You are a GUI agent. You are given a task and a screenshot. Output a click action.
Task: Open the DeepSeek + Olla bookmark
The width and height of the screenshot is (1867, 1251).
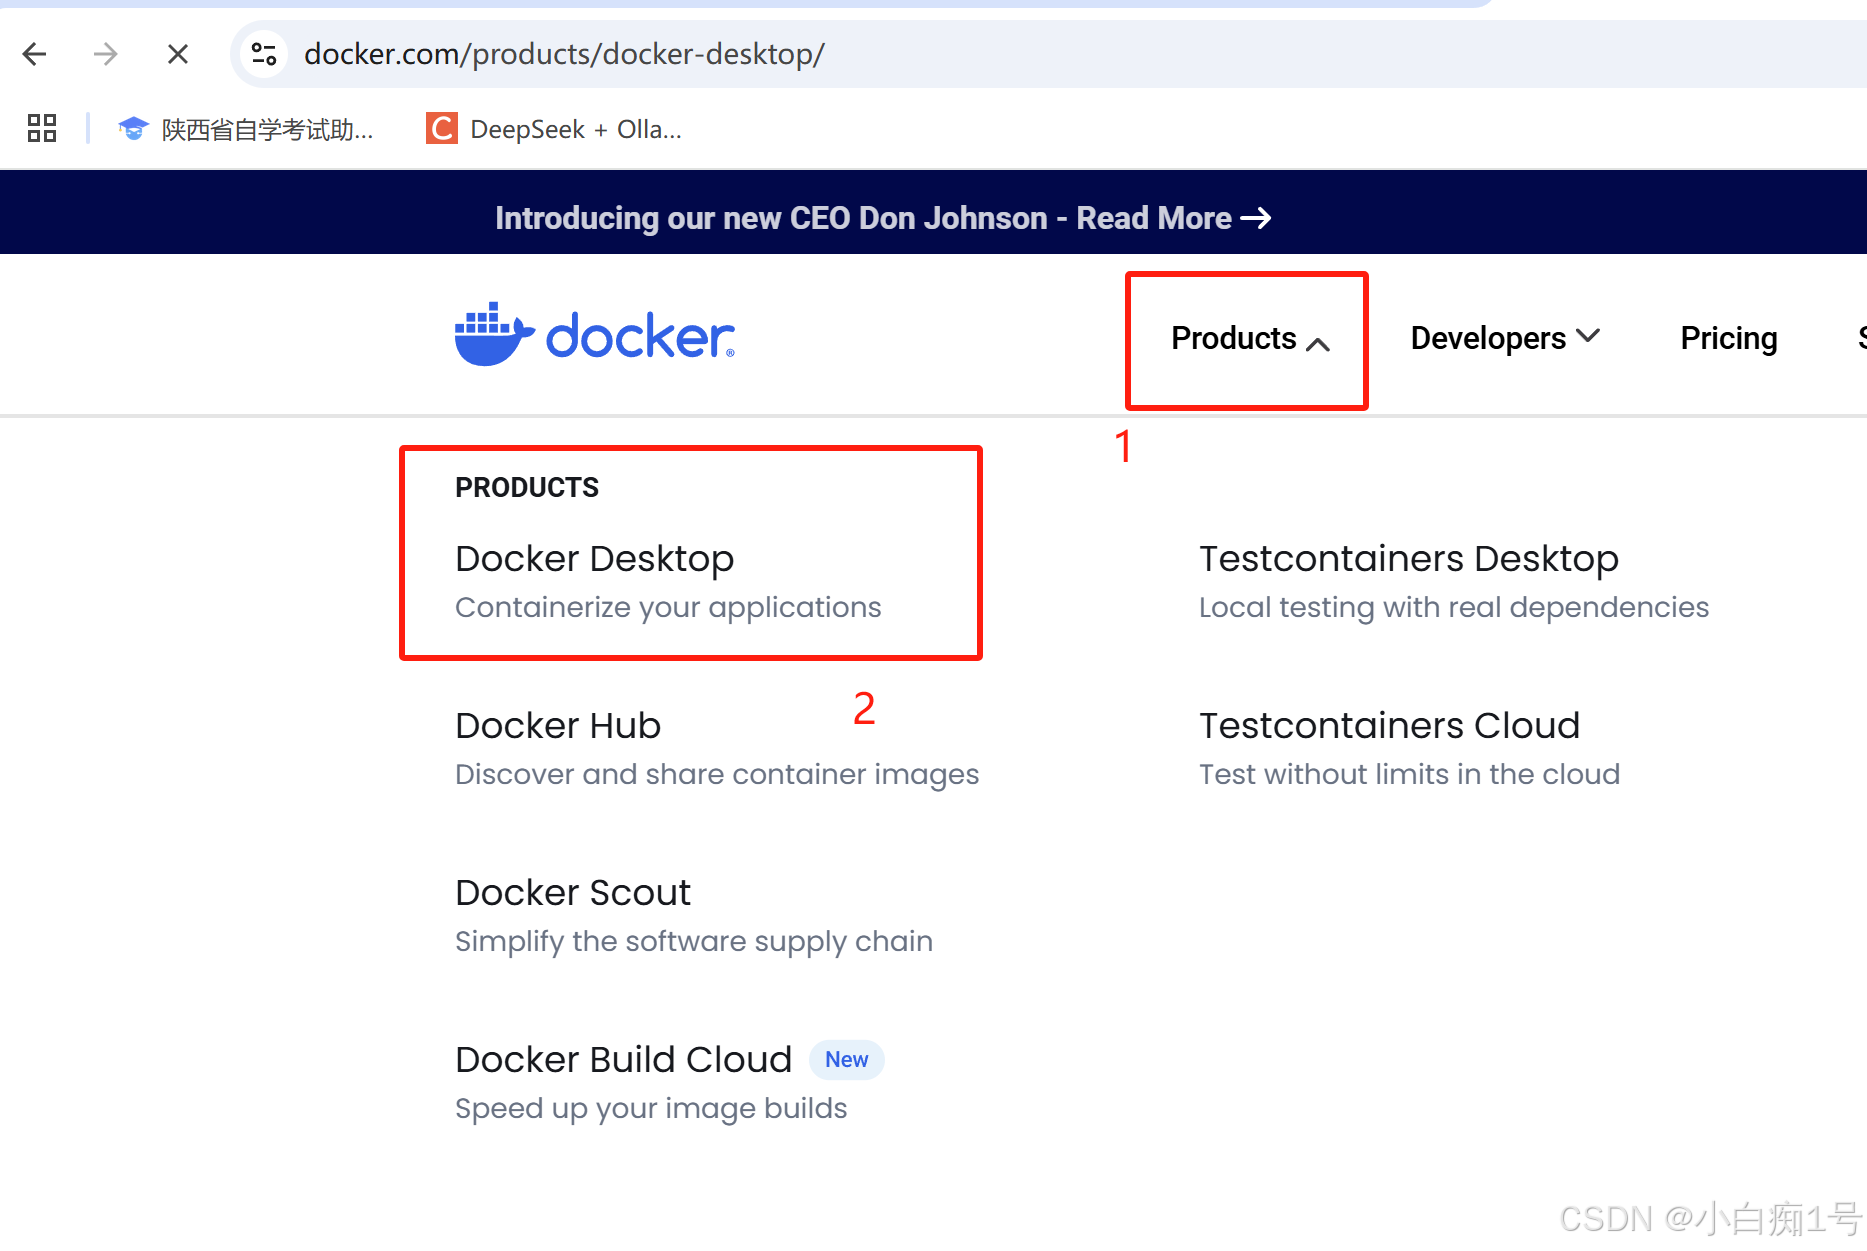tap(554, 129)
